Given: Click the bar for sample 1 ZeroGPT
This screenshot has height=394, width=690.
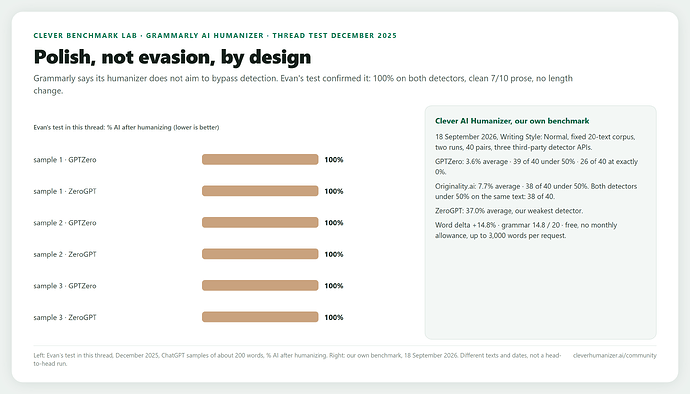Looking at the screenshot, I should pos(260,191).
